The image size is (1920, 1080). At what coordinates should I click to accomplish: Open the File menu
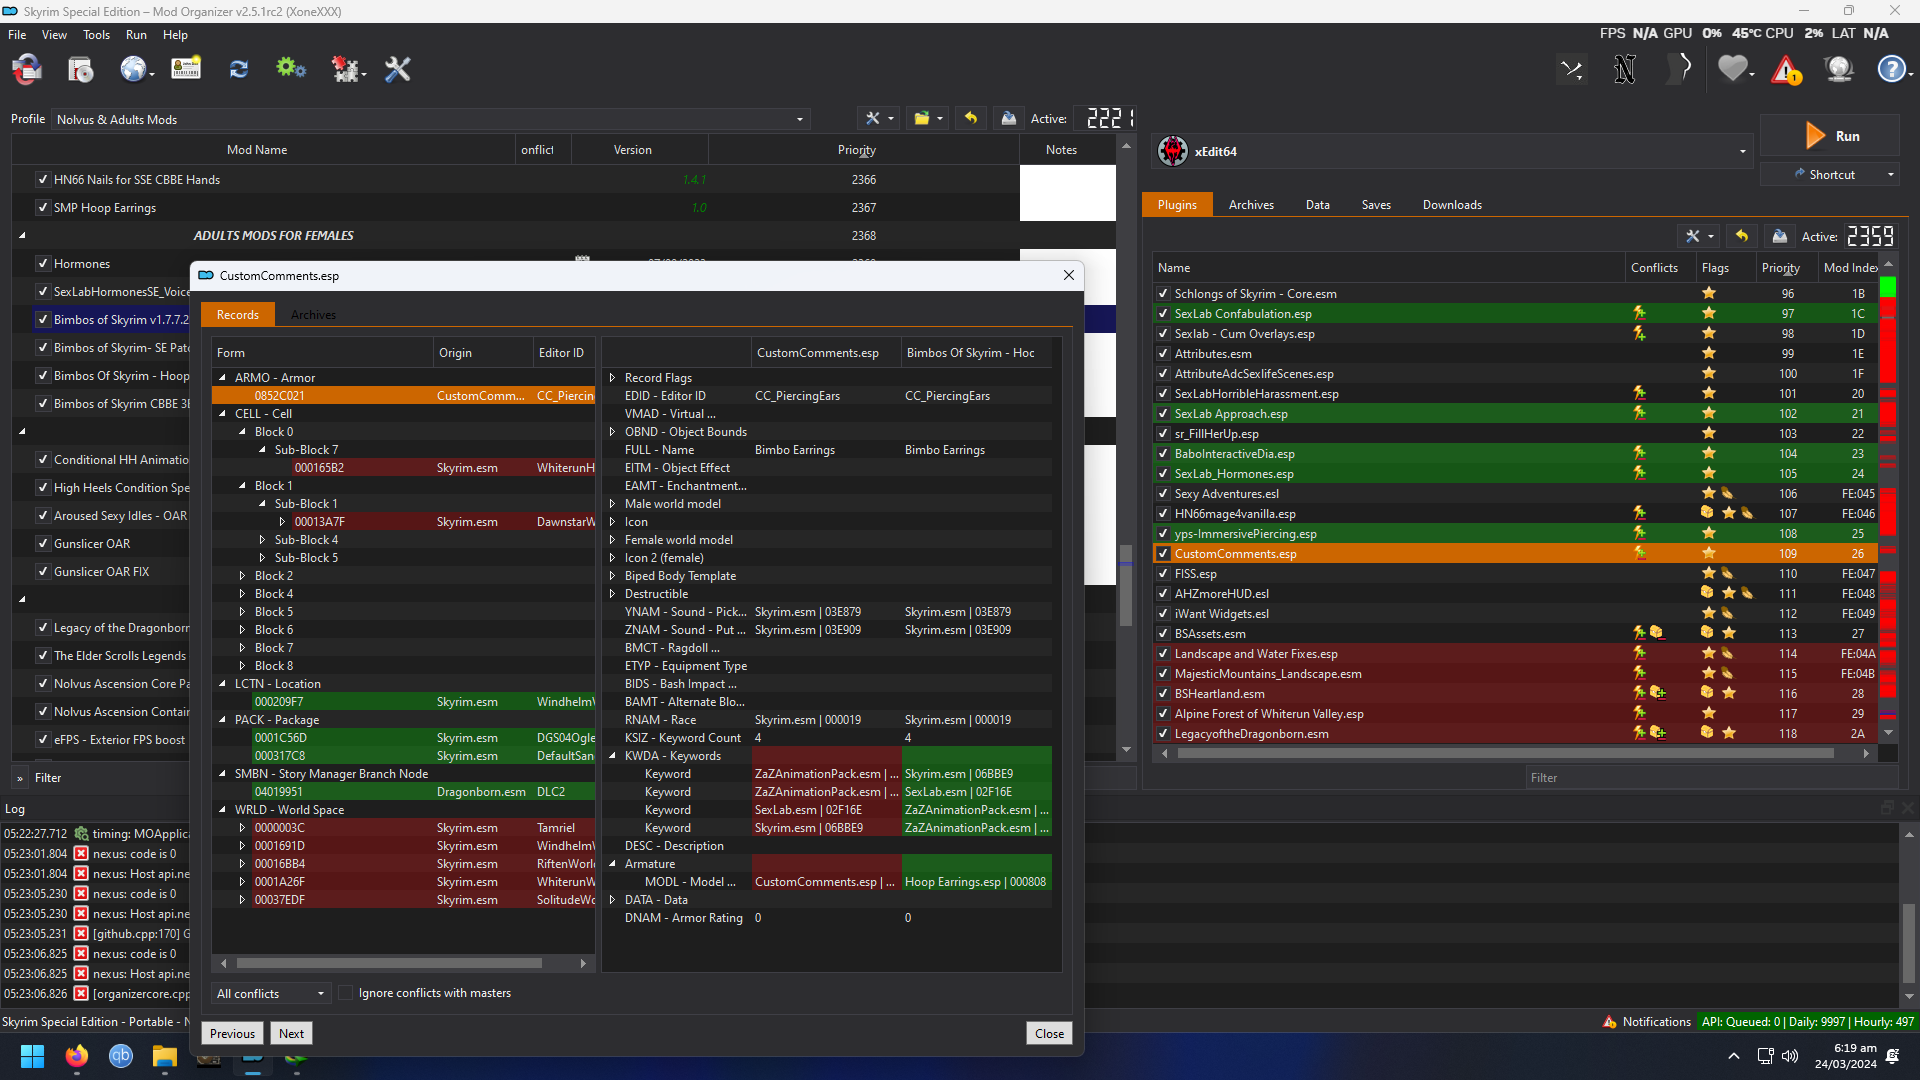click(17, 35)
